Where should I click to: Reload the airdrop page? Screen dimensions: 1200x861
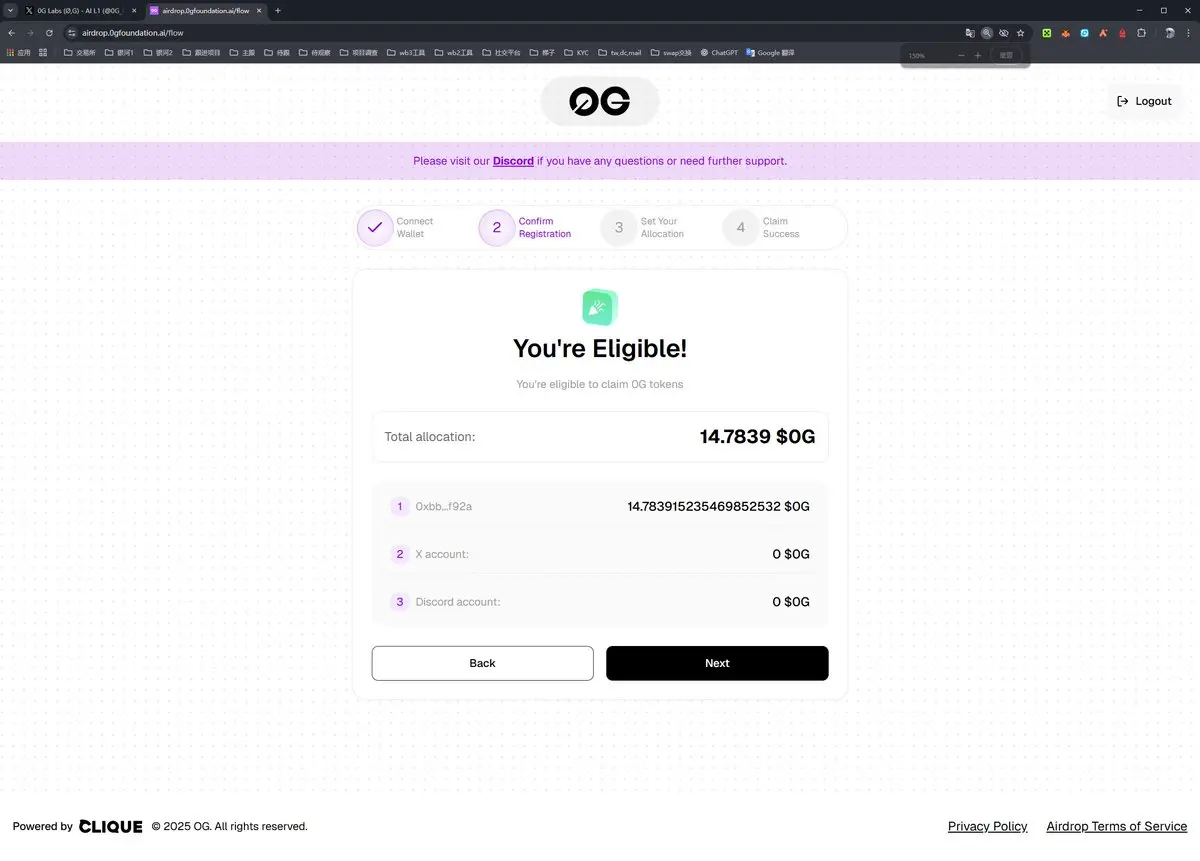tap(49, 33)
